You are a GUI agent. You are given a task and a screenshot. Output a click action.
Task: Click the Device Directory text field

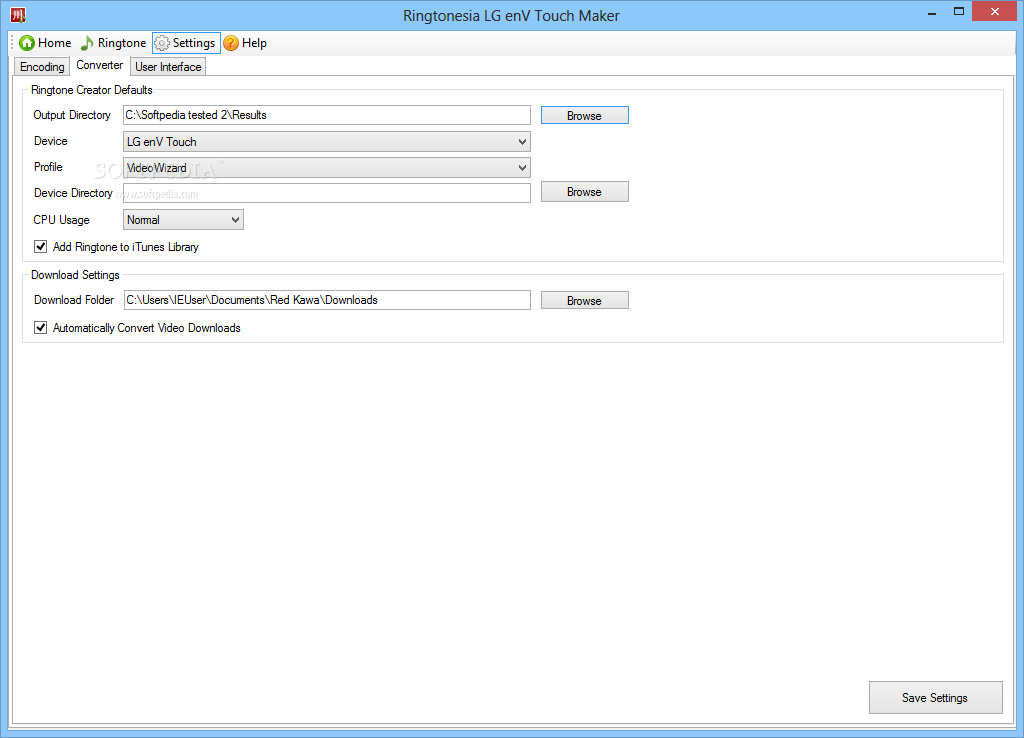click(x=327, y=193)
